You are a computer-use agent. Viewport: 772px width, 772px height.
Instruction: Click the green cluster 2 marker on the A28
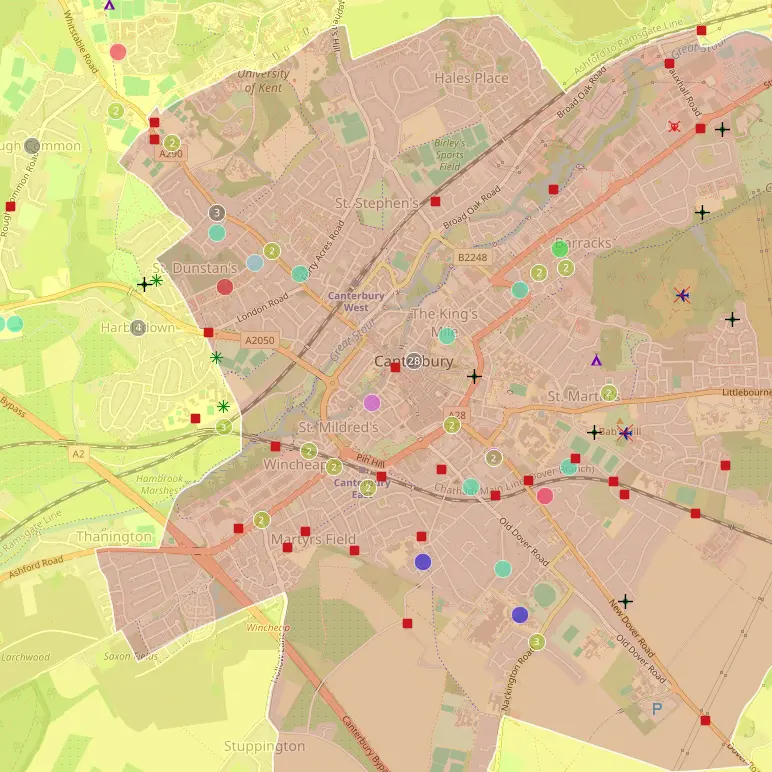(x=452, y=425)
